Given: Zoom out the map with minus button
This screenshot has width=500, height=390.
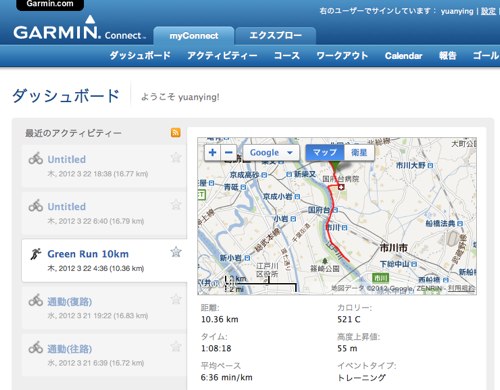Looking at the screenshot, I should click(229, 153).
